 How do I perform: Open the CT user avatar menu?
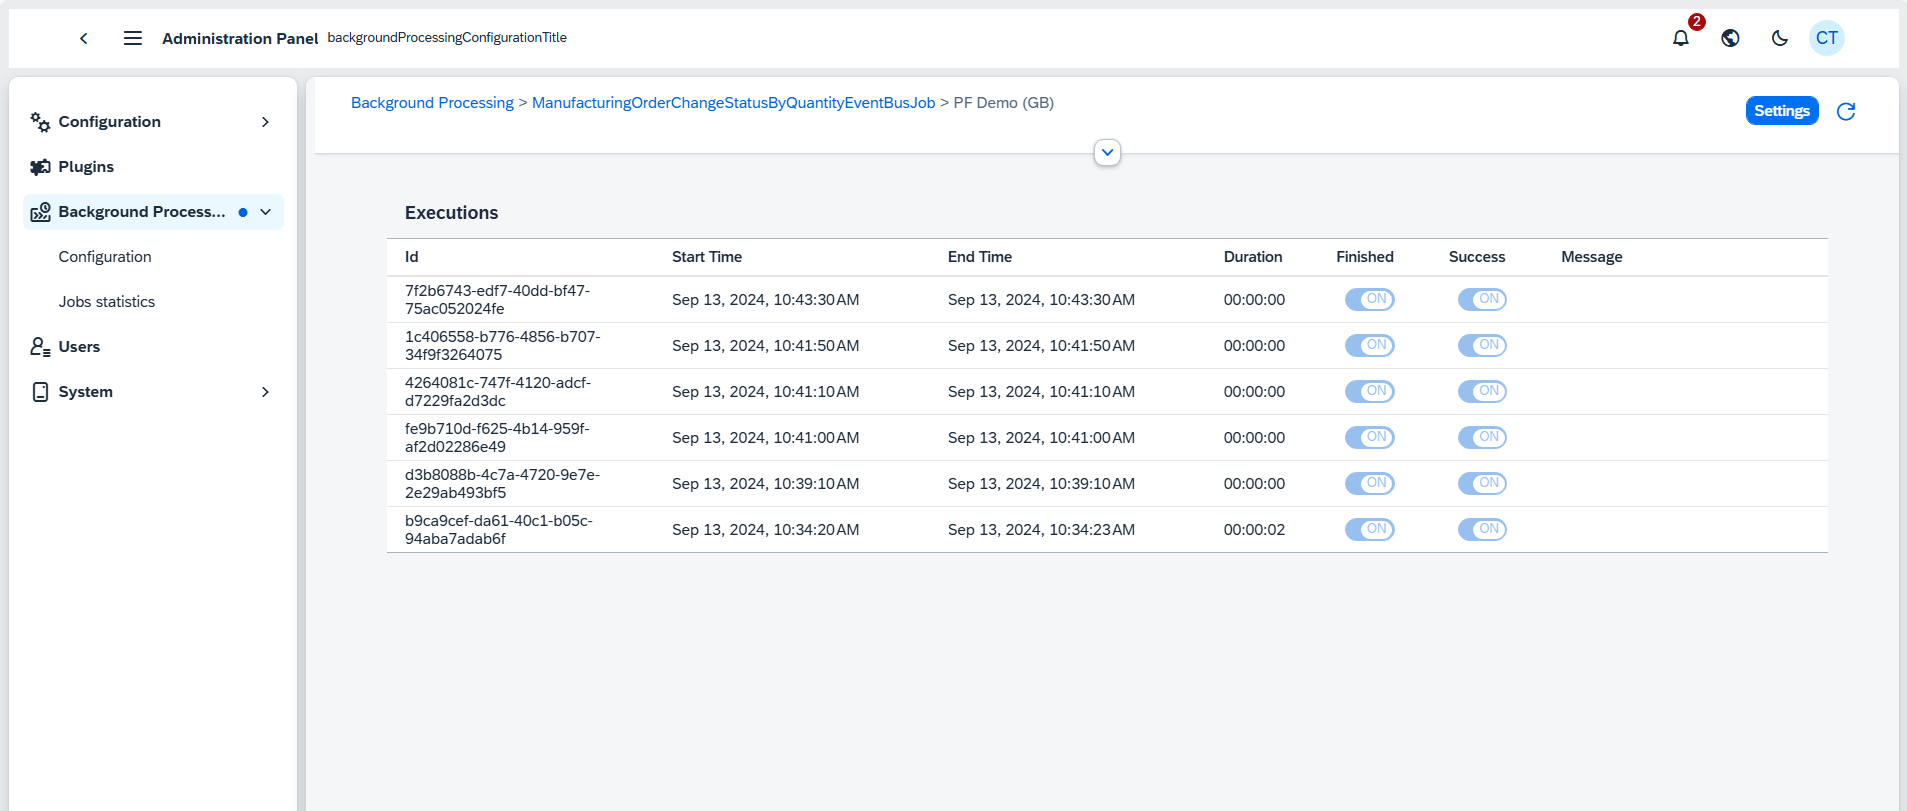click(x=1826, y=38)
